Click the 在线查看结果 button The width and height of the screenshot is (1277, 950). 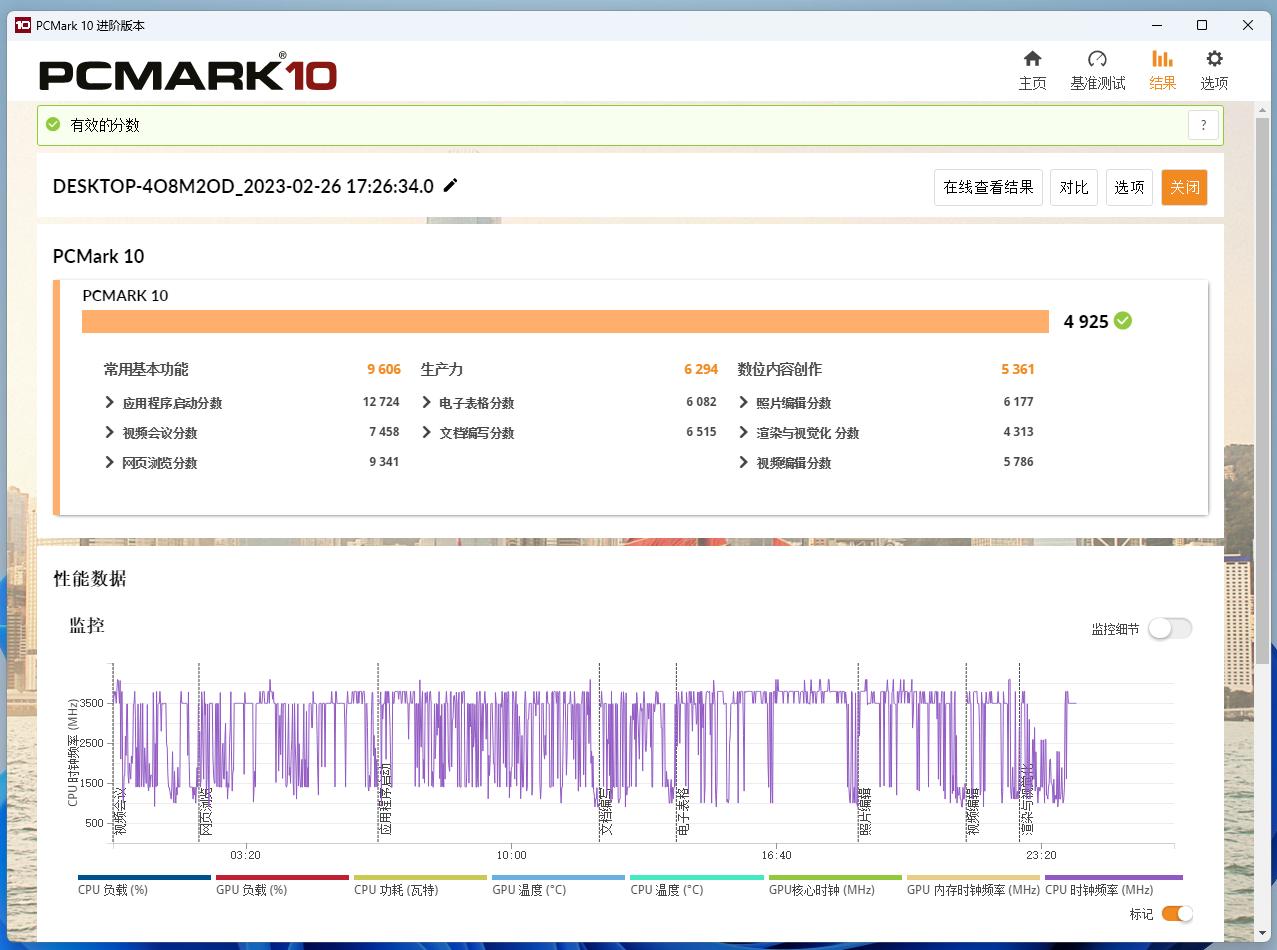tap(988, 187)
